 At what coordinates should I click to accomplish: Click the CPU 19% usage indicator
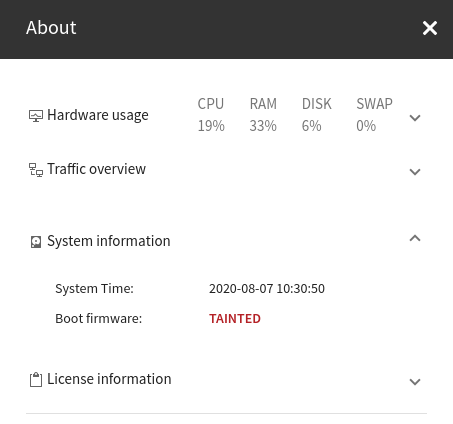[x=211, y=115]
